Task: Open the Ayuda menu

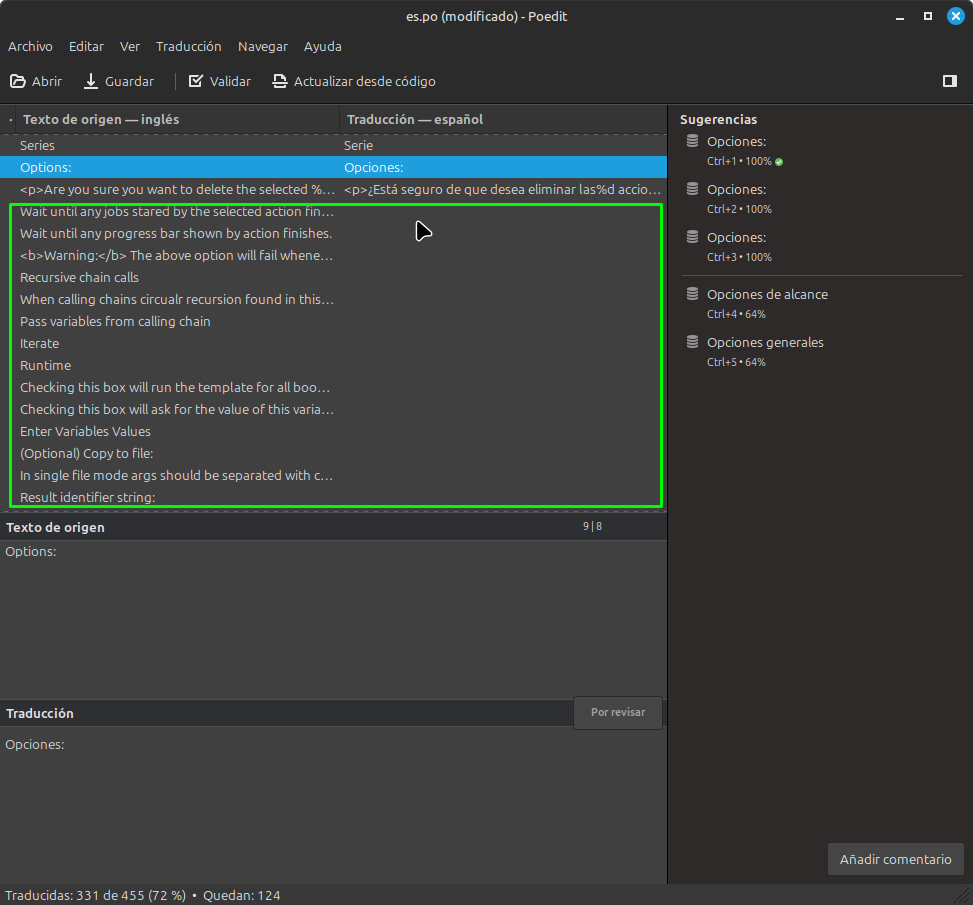Action: coord(322,46)
